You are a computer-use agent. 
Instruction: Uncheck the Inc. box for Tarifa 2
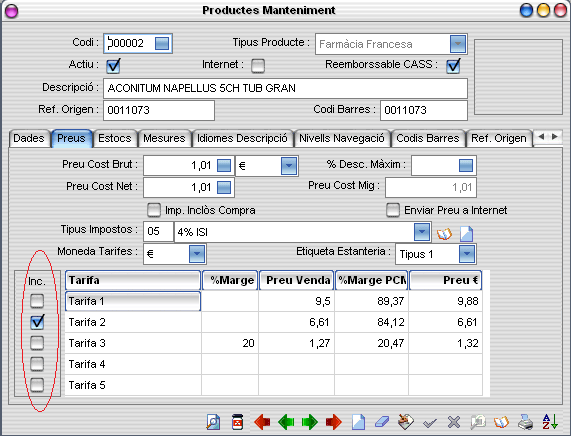pos(37,322)
